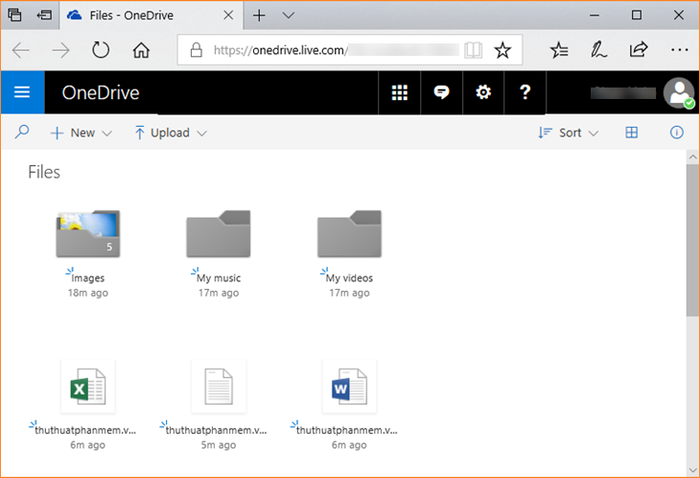The width and height of the screenshot is (700, 478).
Task: Share this page
Action: 638,50
